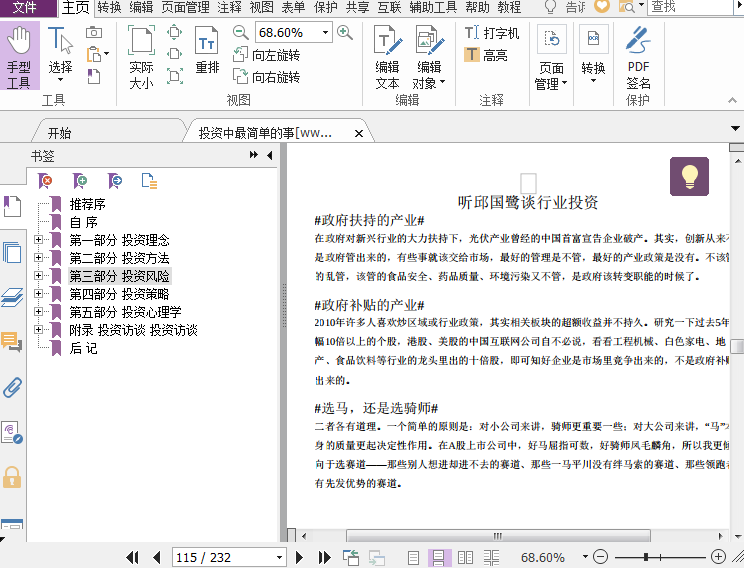Screen dimensions: 744x568
Task: Expand 第二部分 投资方法 bookmark node
Action: tap(38, 258)
